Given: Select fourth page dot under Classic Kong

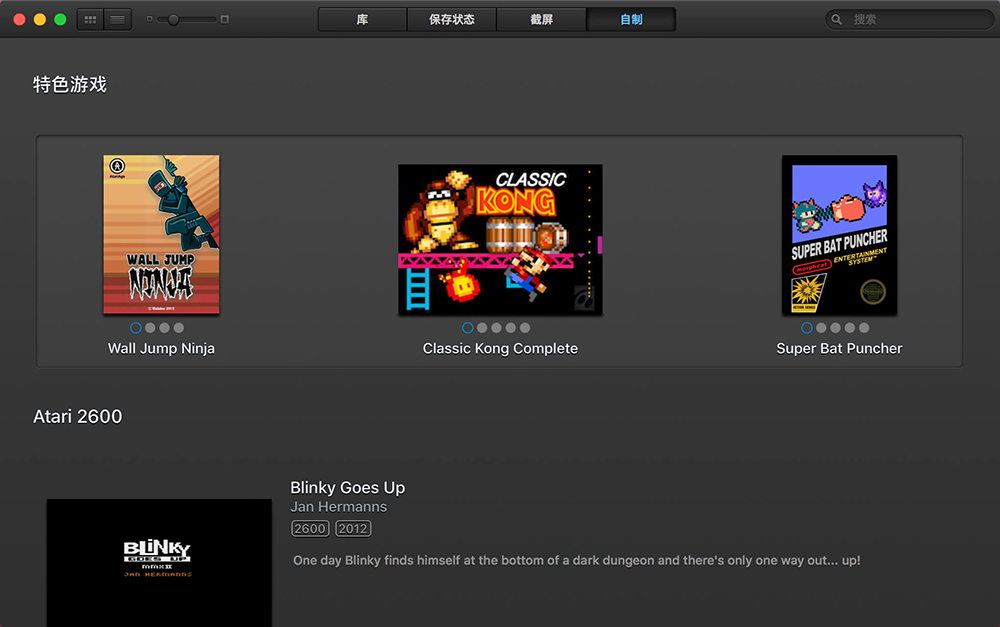Looking at the screenshot, I should [511, 328].
